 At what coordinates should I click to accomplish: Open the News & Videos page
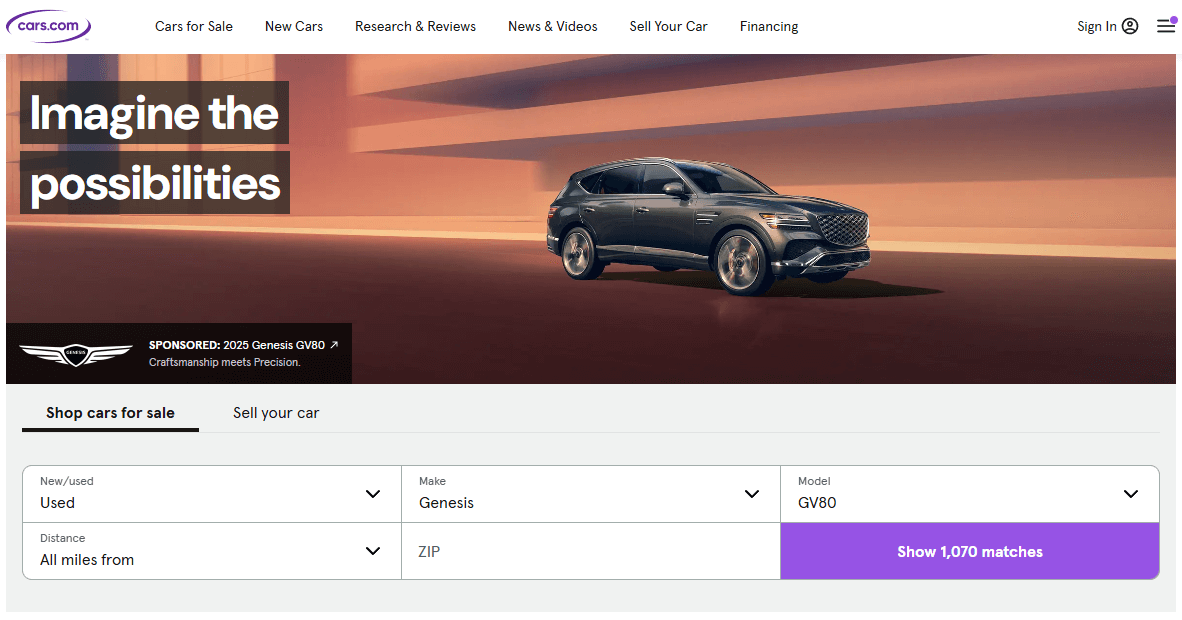tap(552, 26)
